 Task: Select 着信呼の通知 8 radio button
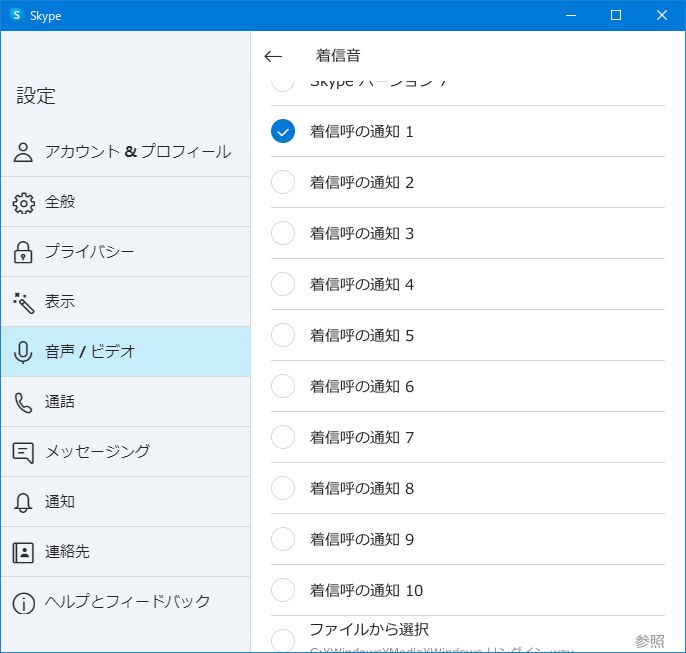click(283, 488)
